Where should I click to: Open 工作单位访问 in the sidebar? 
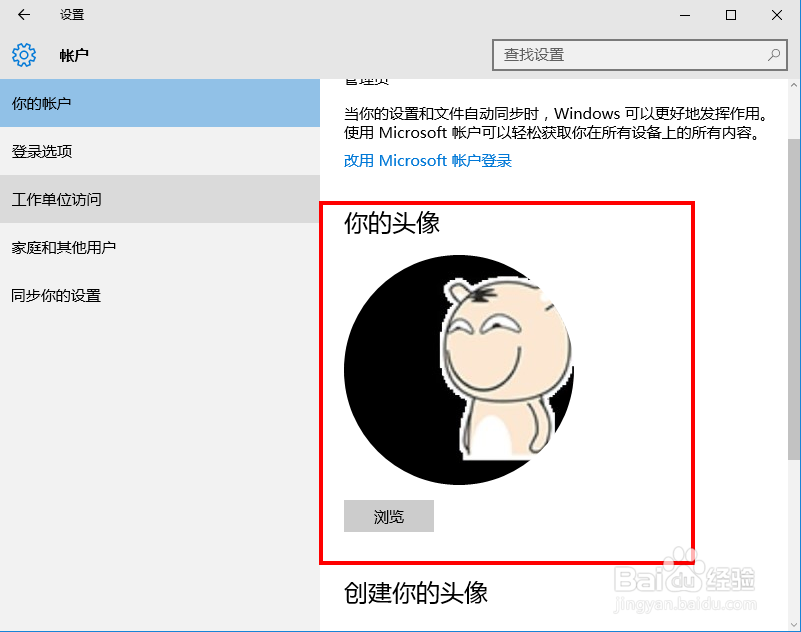pos(160,199)
